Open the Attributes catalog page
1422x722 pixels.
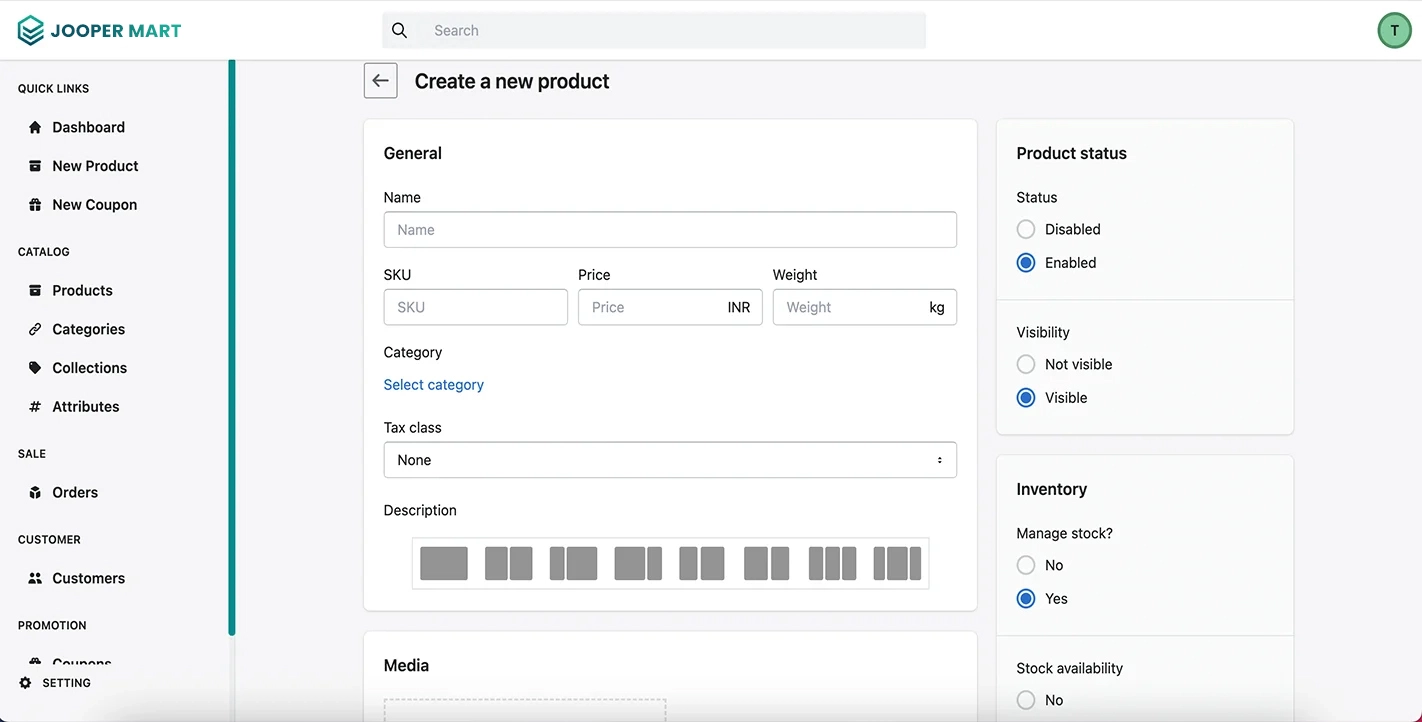pyautogui.click(x=85, y=406)
